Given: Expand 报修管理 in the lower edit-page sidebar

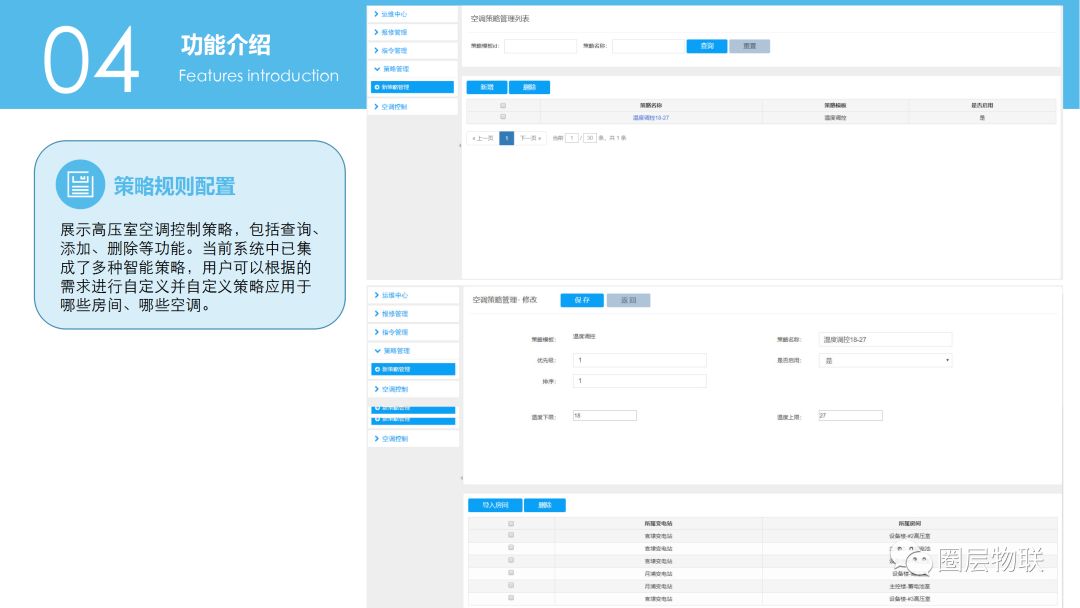Looking at the screenshot, I should [413, 314].
